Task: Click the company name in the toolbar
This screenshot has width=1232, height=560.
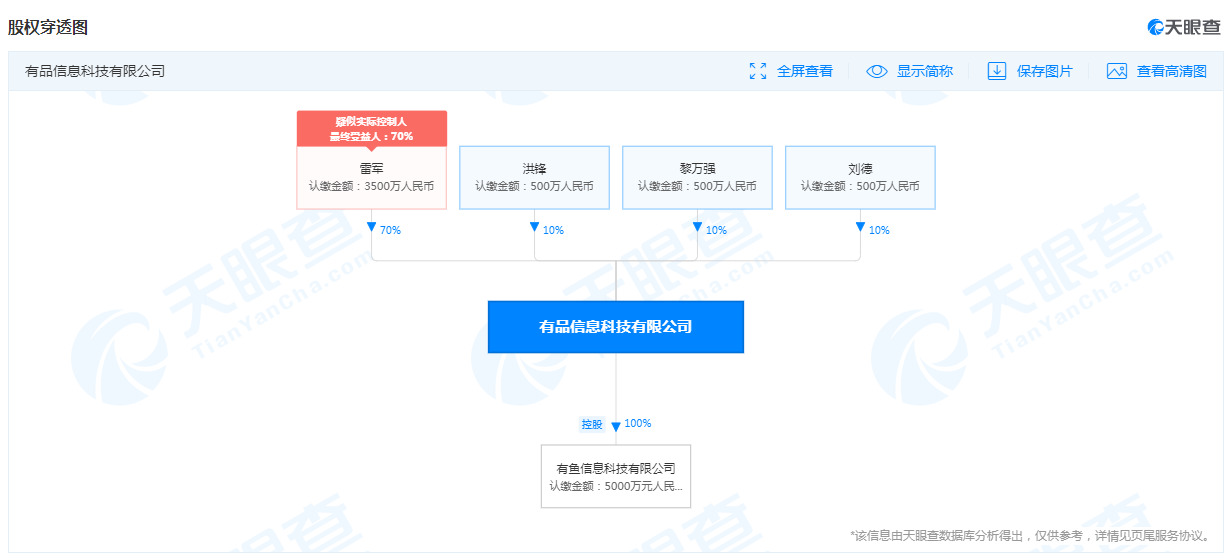Action: click(95, 71)
